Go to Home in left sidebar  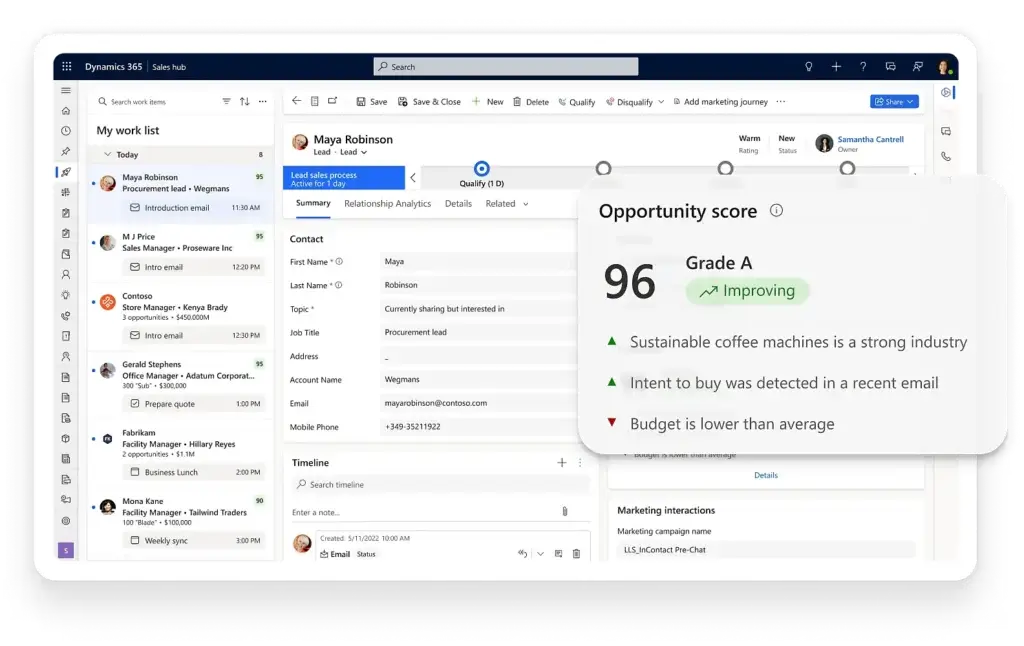tap(66, 110)
